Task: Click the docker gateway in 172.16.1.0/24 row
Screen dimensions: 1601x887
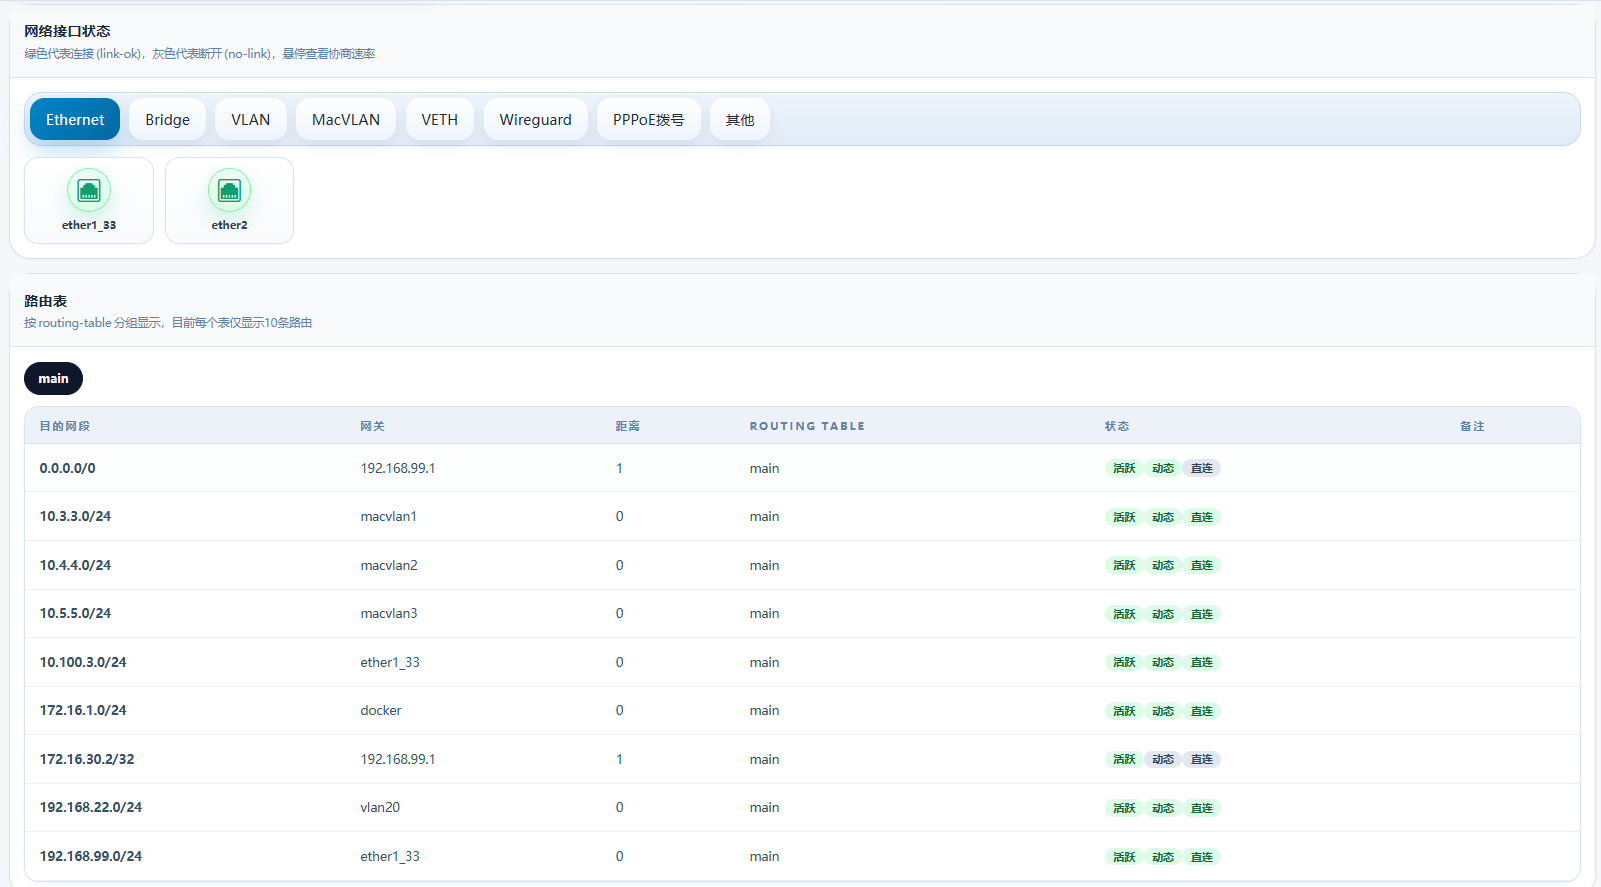Action: click(x=381, y=711)
